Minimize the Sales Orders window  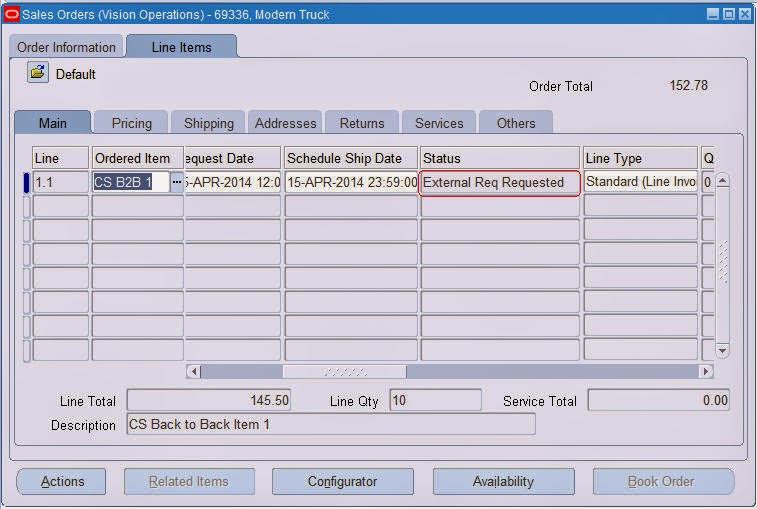tap(713, 14)
